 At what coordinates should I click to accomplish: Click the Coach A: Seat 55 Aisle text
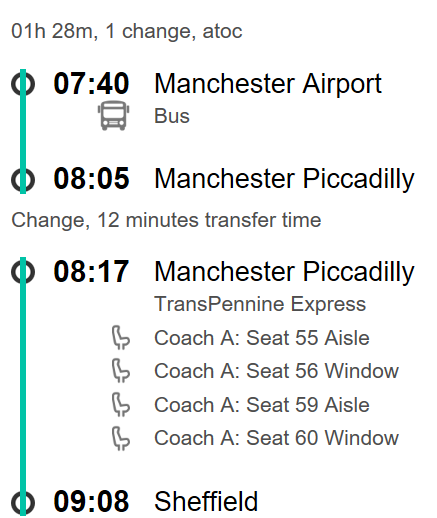tap(262, 338)
